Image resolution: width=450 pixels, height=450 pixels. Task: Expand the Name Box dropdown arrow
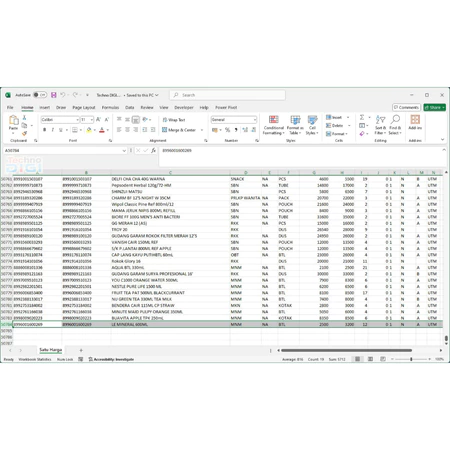124,151
